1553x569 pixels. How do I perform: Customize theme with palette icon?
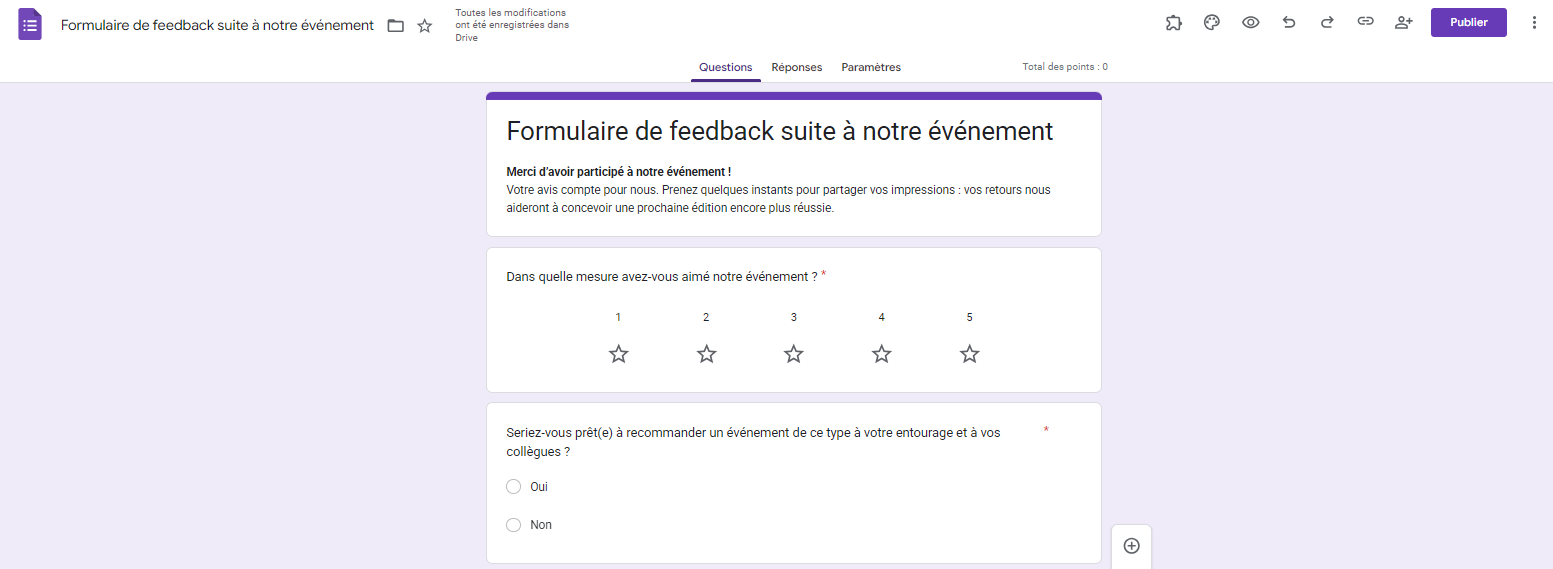click(1212, 22)
